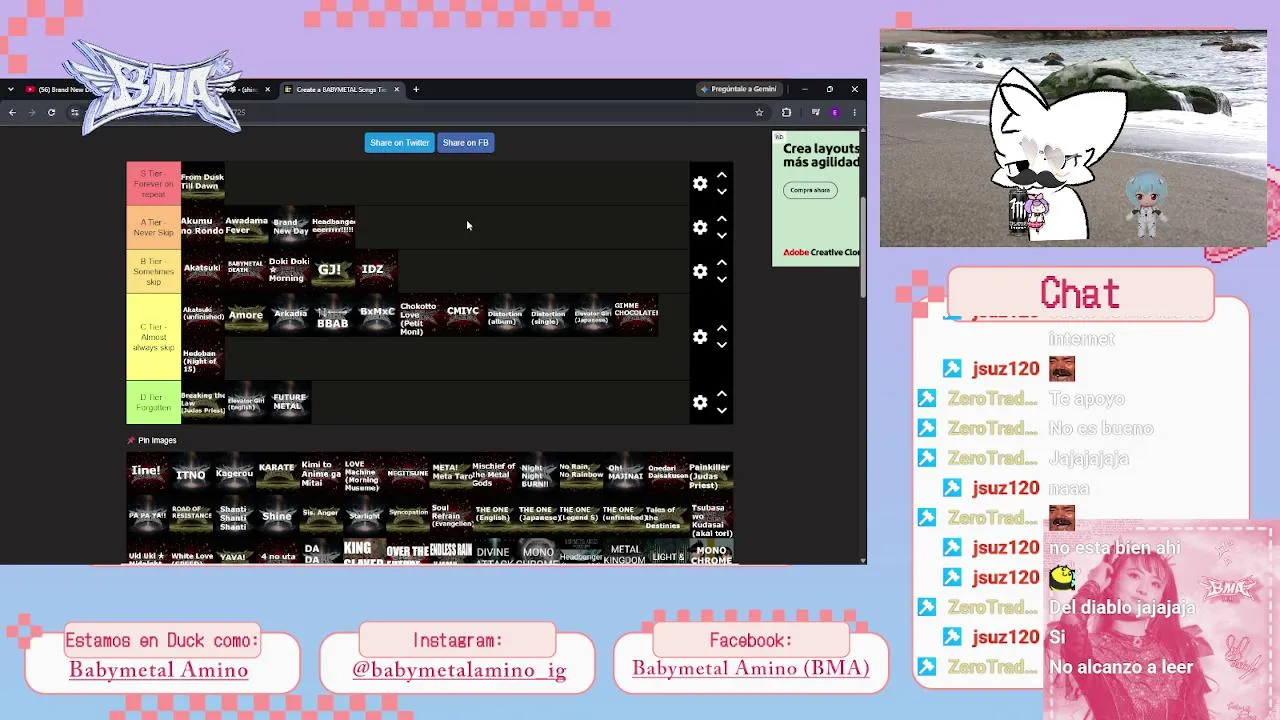Pick Starlight tile from image pool
Screen dimensions: 1280x720
pos(365,516)
